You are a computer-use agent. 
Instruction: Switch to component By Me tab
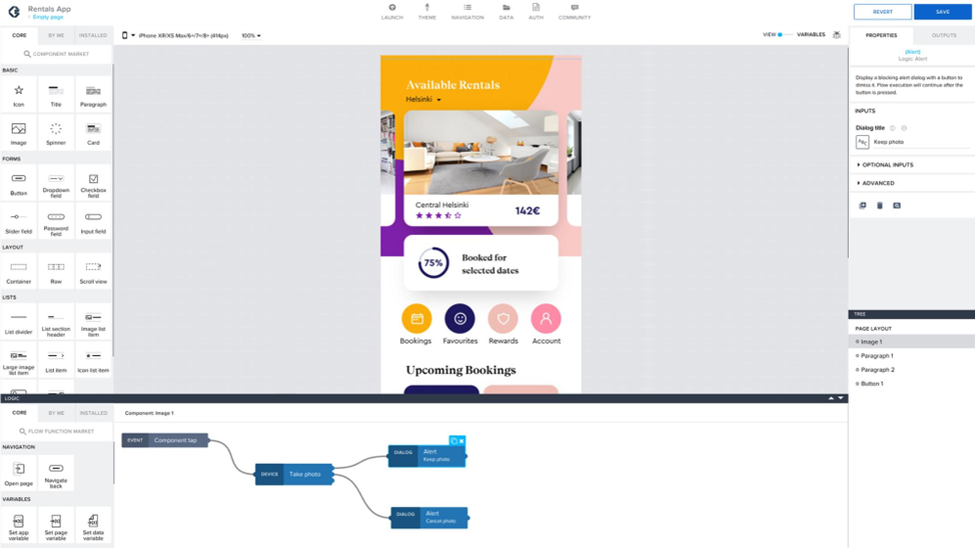pyautogui.click(x=56, y=35)
